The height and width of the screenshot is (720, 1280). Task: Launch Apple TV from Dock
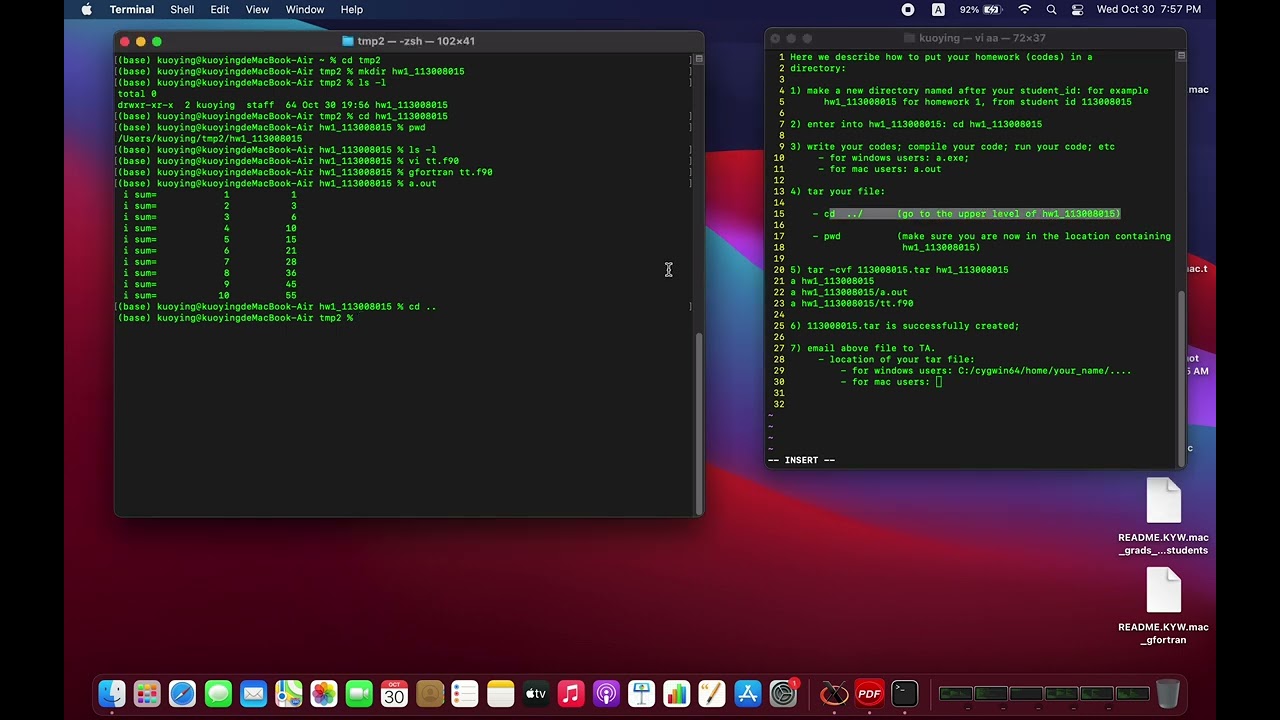coord(536,693)
